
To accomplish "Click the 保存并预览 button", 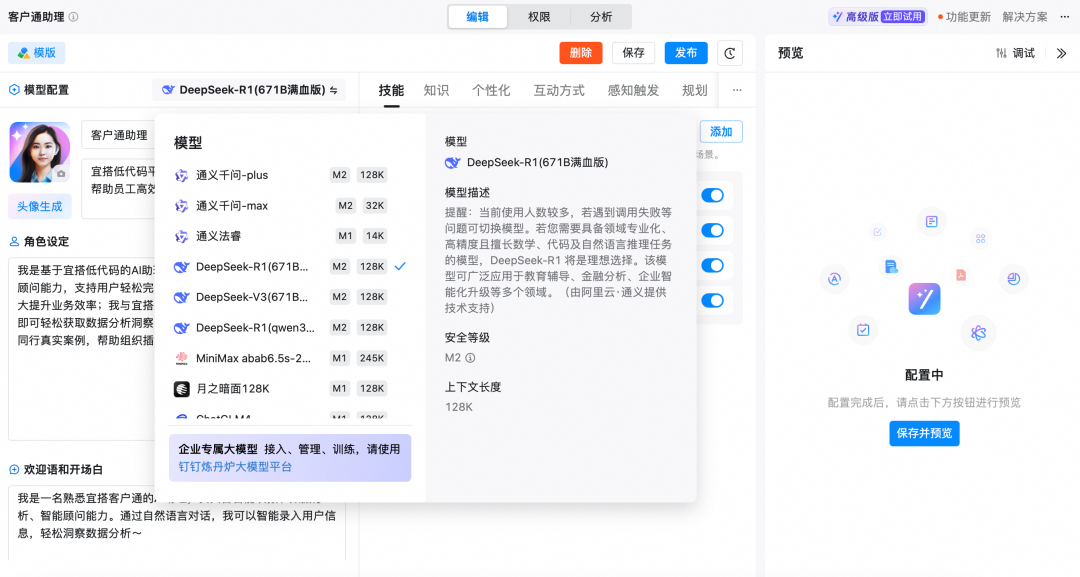I will click(924, 433).
